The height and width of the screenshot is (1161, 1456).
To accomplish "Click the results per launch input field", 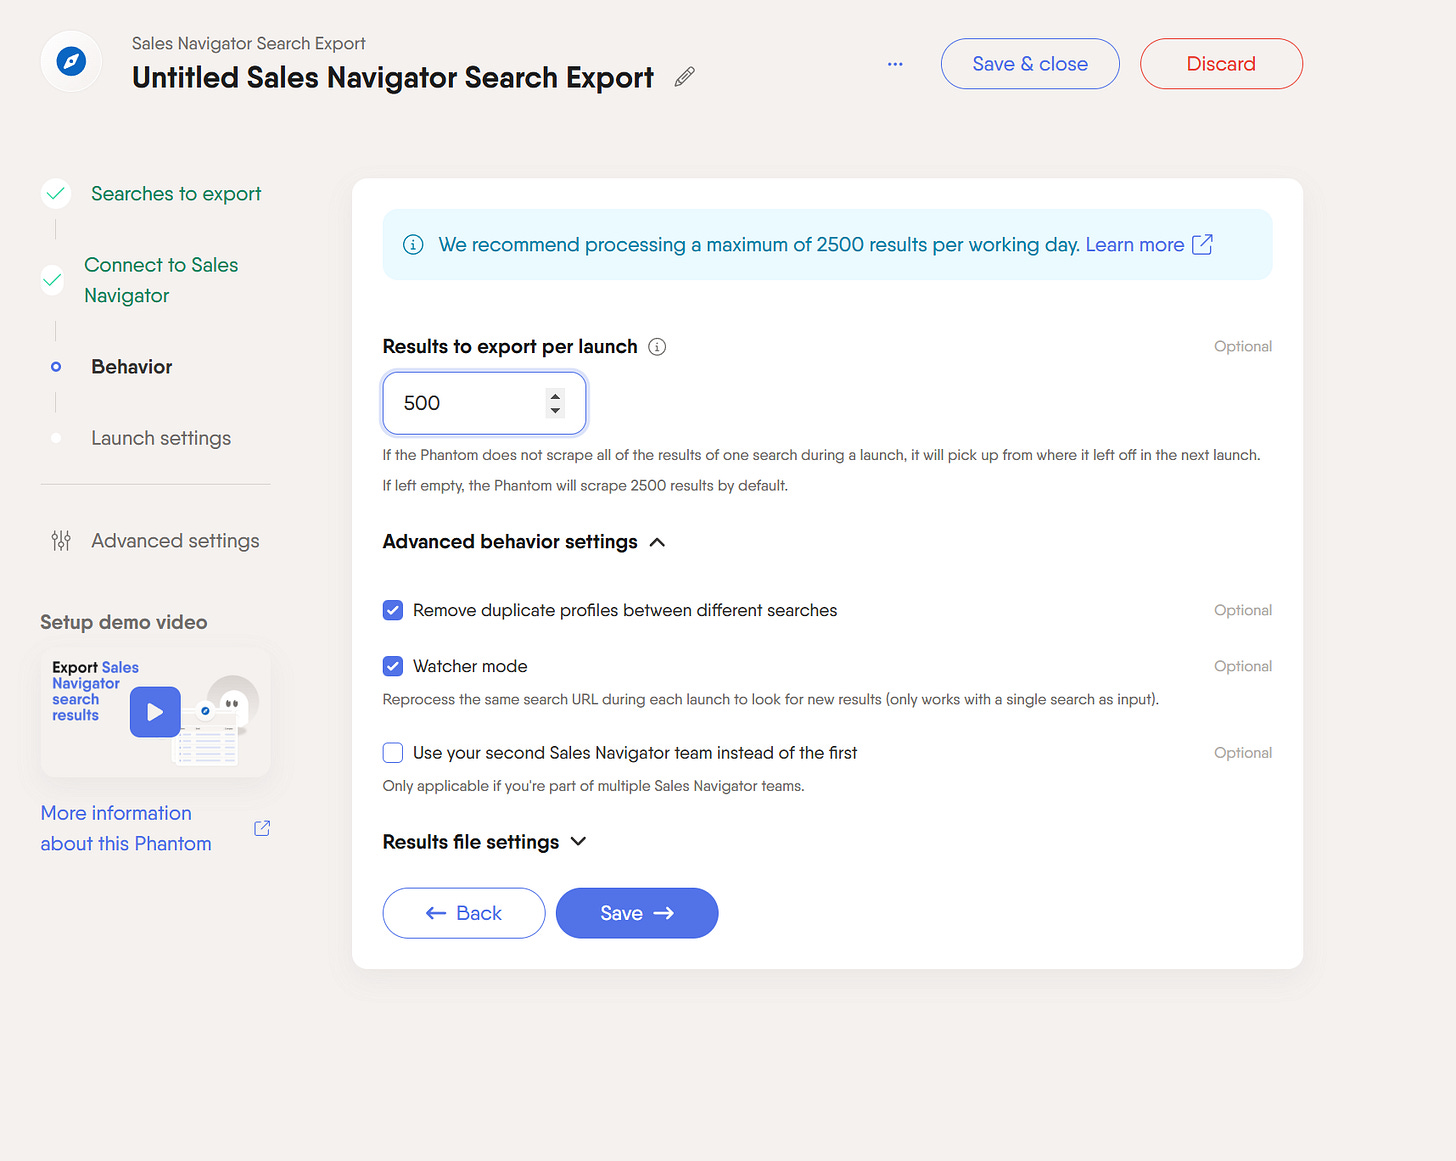I will click(485, 403).
